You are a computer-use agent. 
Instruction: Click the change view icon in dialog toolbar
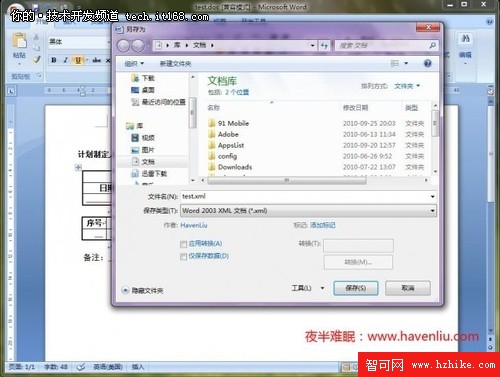(x=395, y=63)
